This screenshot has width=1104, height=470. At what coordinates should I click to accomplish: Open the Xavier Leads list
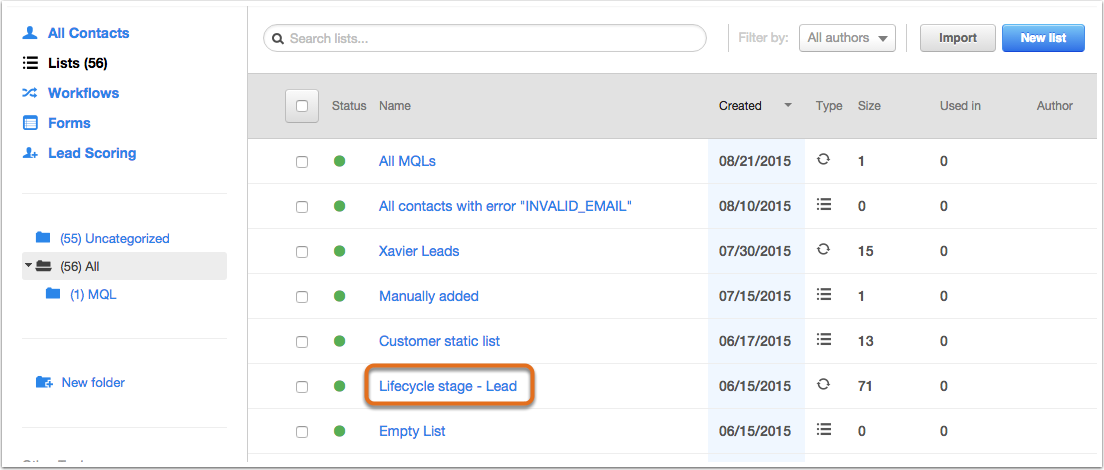(419, 251)
